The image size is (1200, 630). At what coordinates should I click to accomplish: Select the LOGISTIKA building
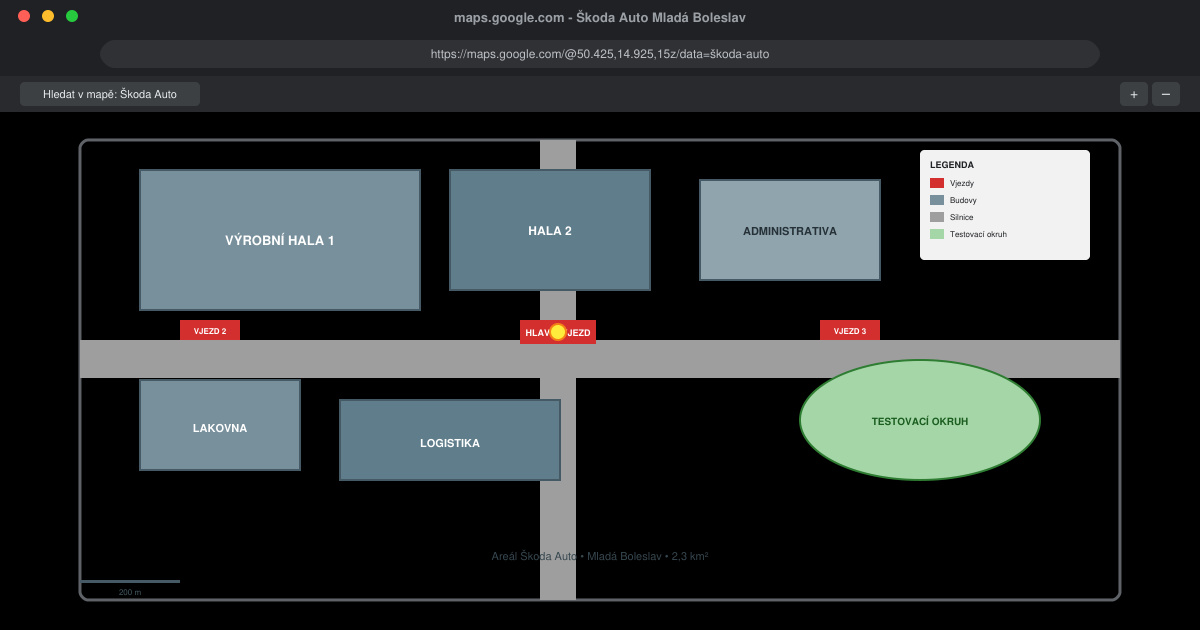450,440
